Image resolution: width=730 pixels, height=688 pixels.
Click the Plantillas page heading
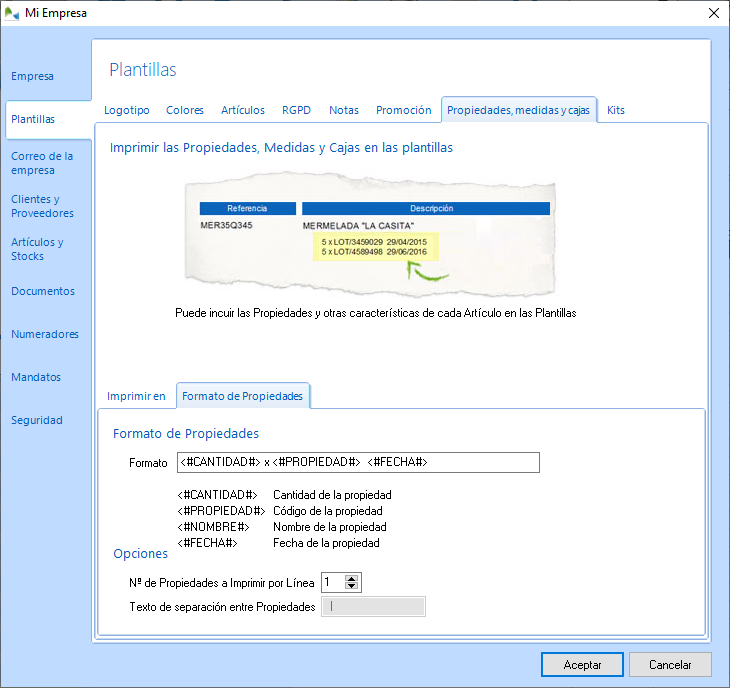point(143,70)
